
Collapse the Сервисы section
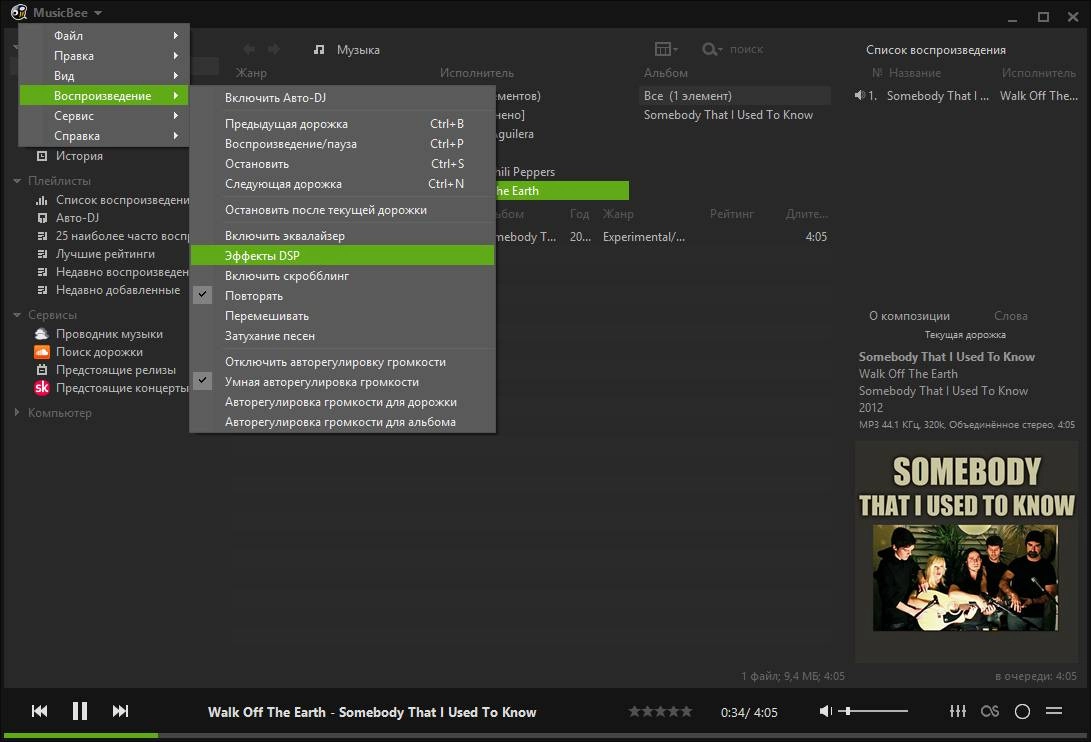click(17, 315)
